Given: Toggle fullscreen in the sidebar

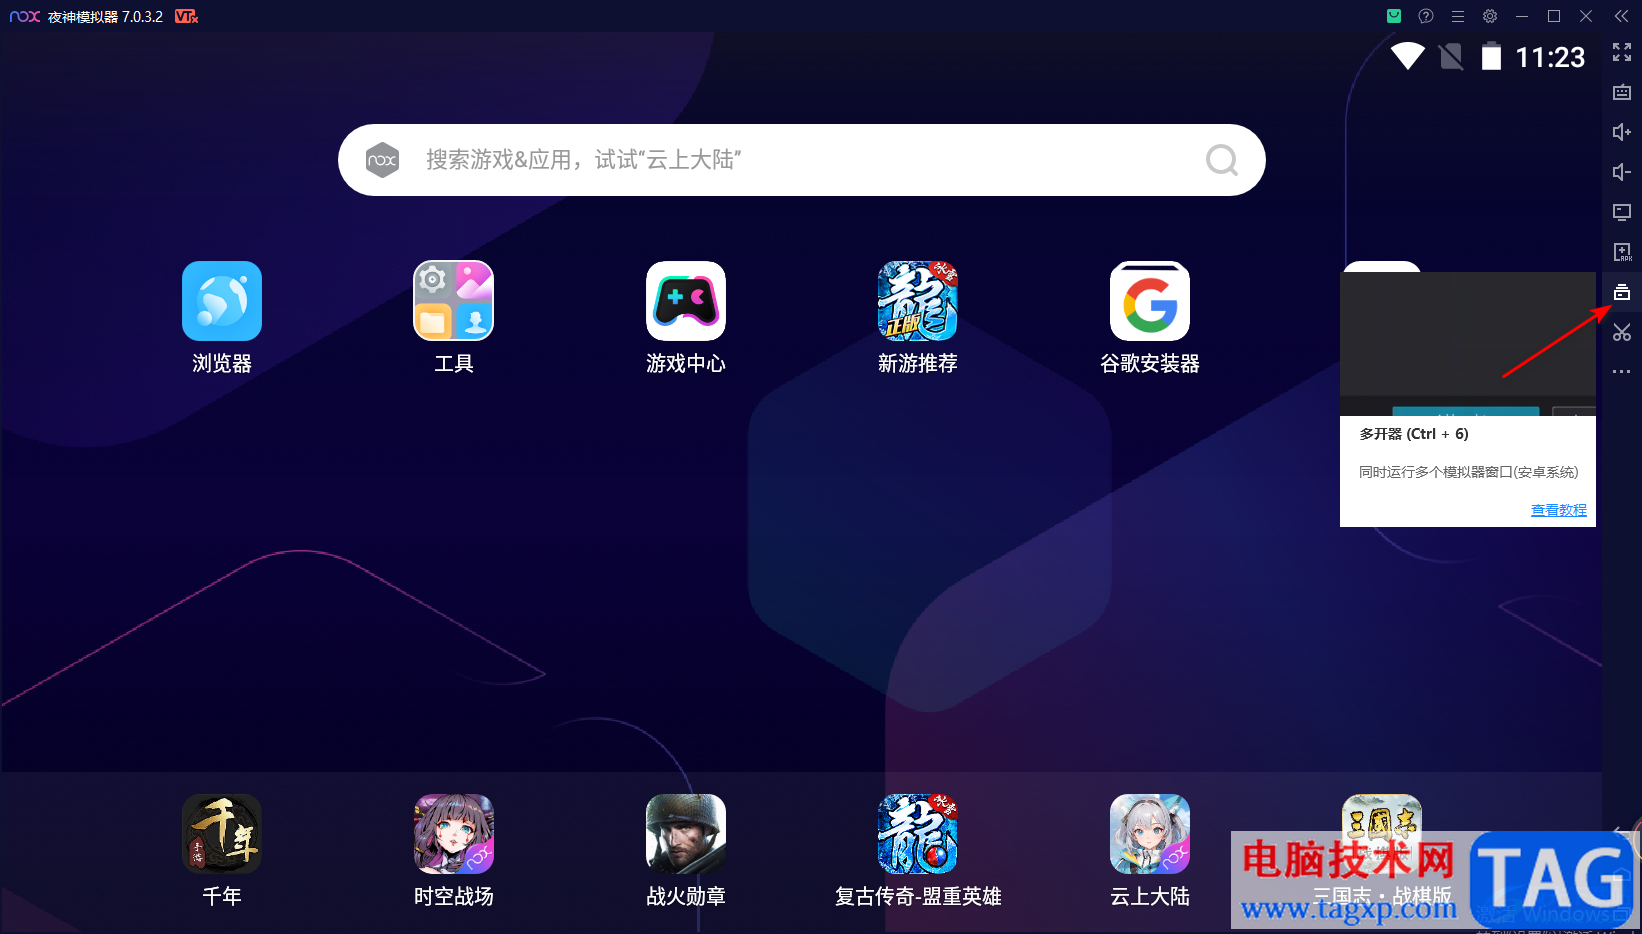Looking at the screenshot, I should click(1622, 52).
